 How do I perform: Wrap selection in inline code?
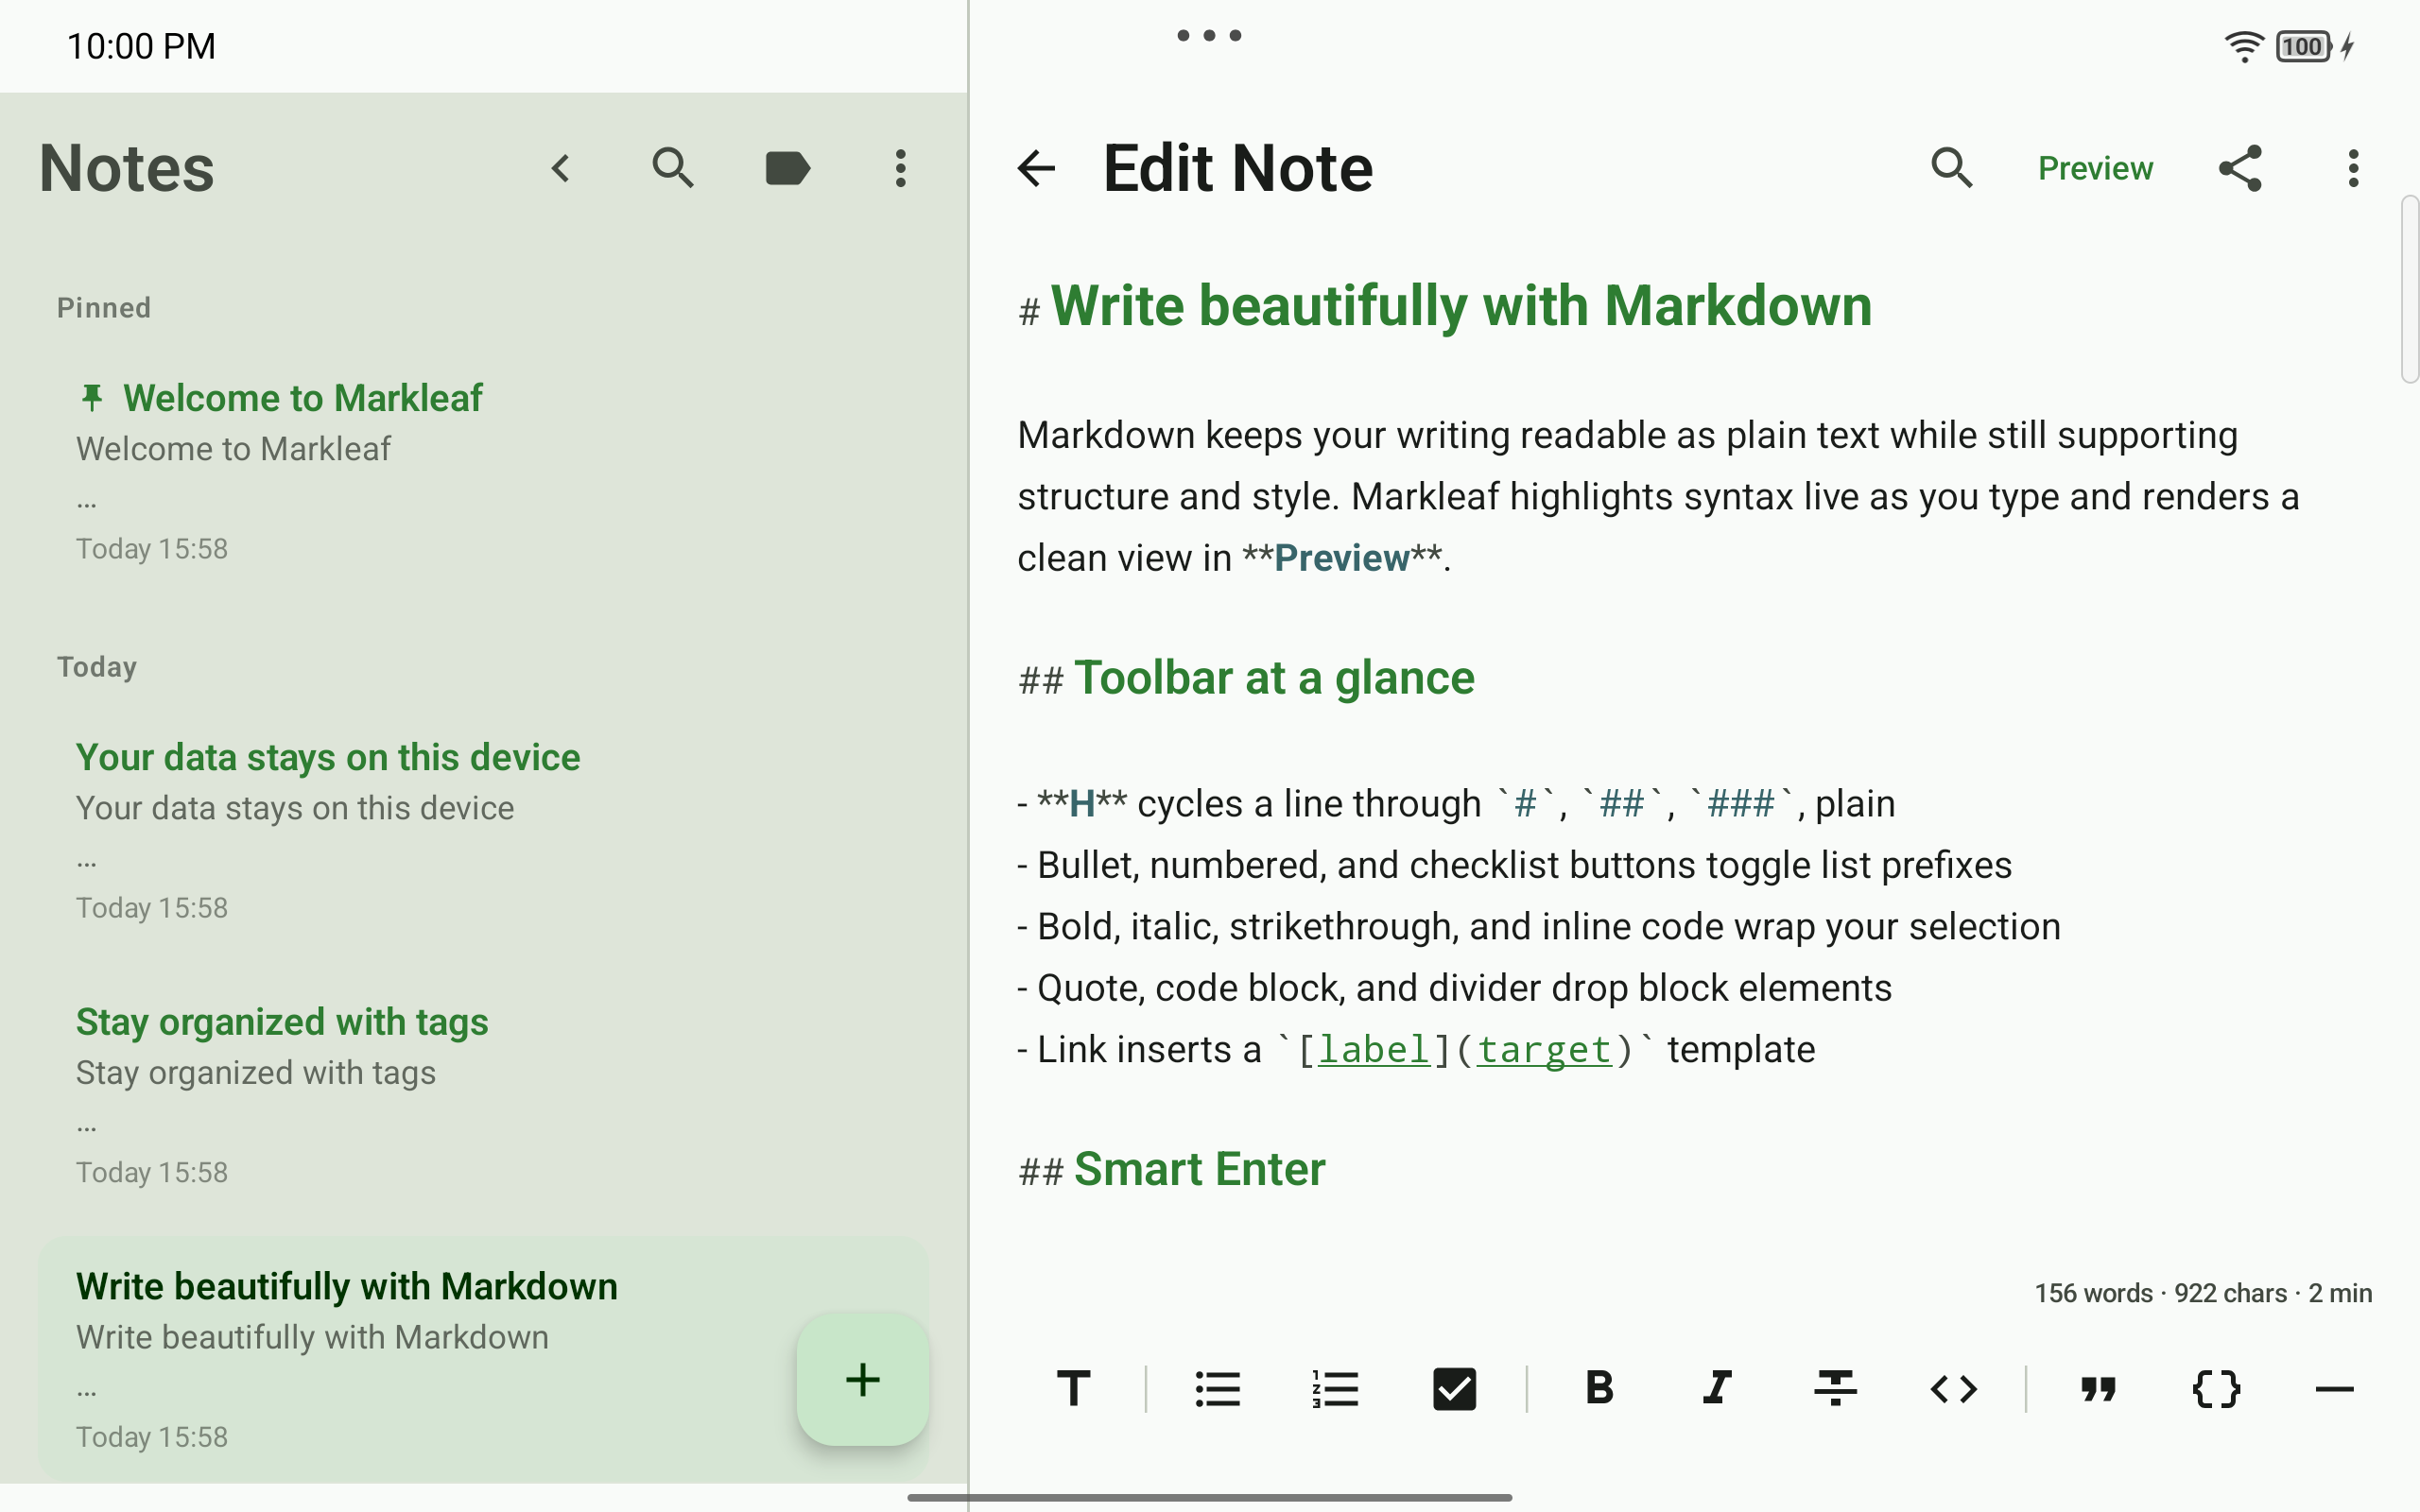(x=1953, y=1389)
